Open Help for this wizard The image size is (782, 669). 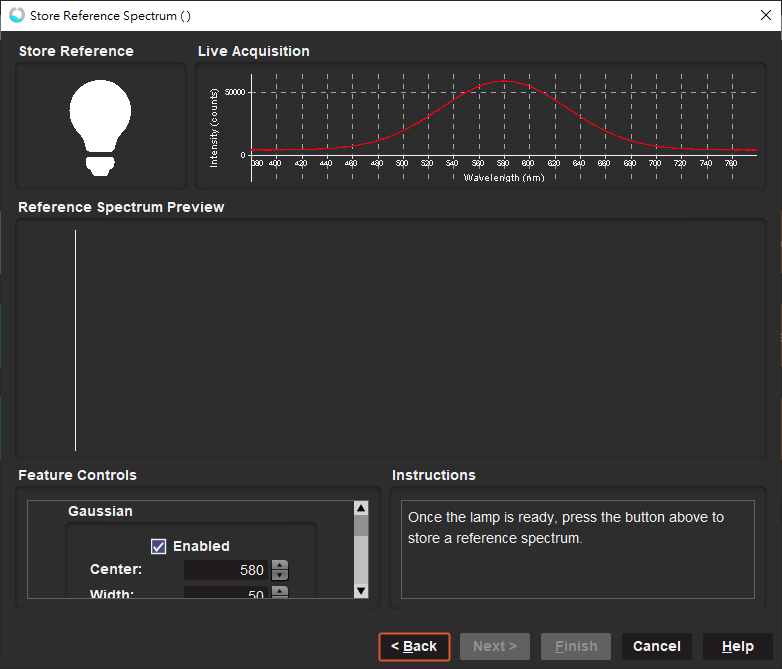tap(737, 646)
